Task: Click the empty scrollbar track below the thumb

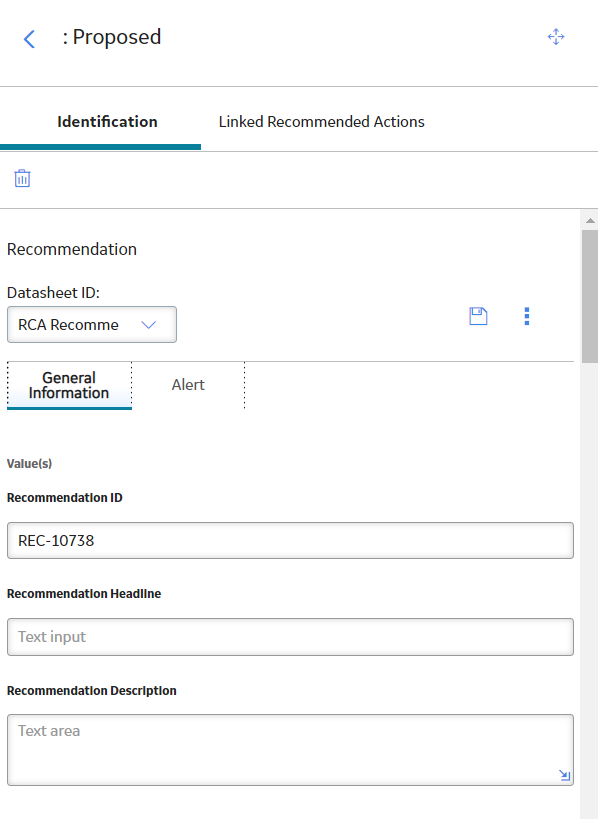Action: point(590,590)
